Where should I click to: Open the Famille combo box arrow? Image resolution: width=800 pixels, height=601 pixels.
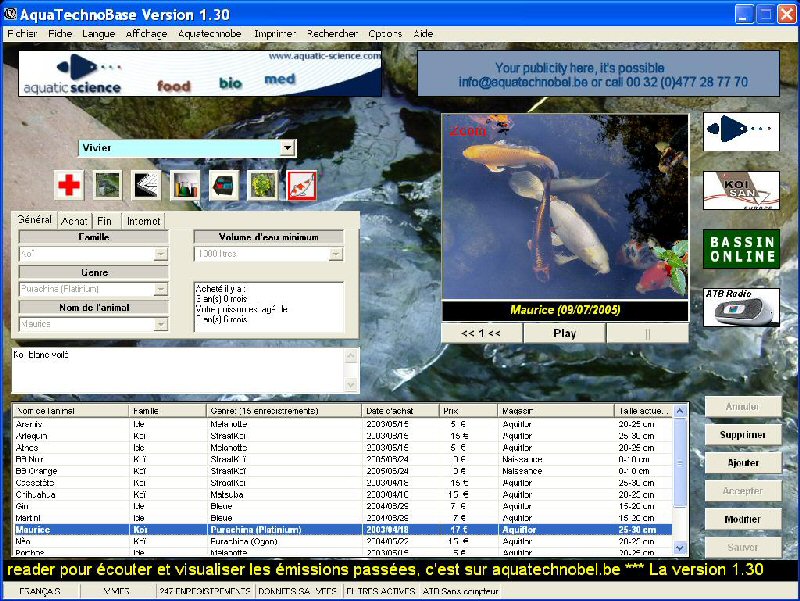click(x=160, y=255)
